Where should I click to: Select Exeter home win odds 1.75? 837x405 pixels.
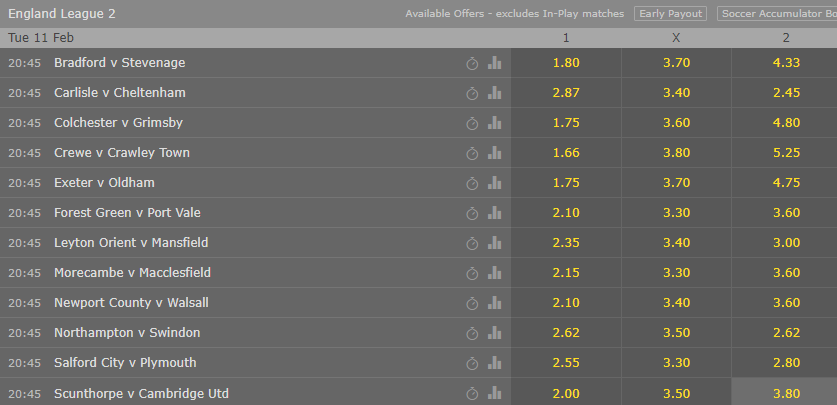click(x=566, y=182)
